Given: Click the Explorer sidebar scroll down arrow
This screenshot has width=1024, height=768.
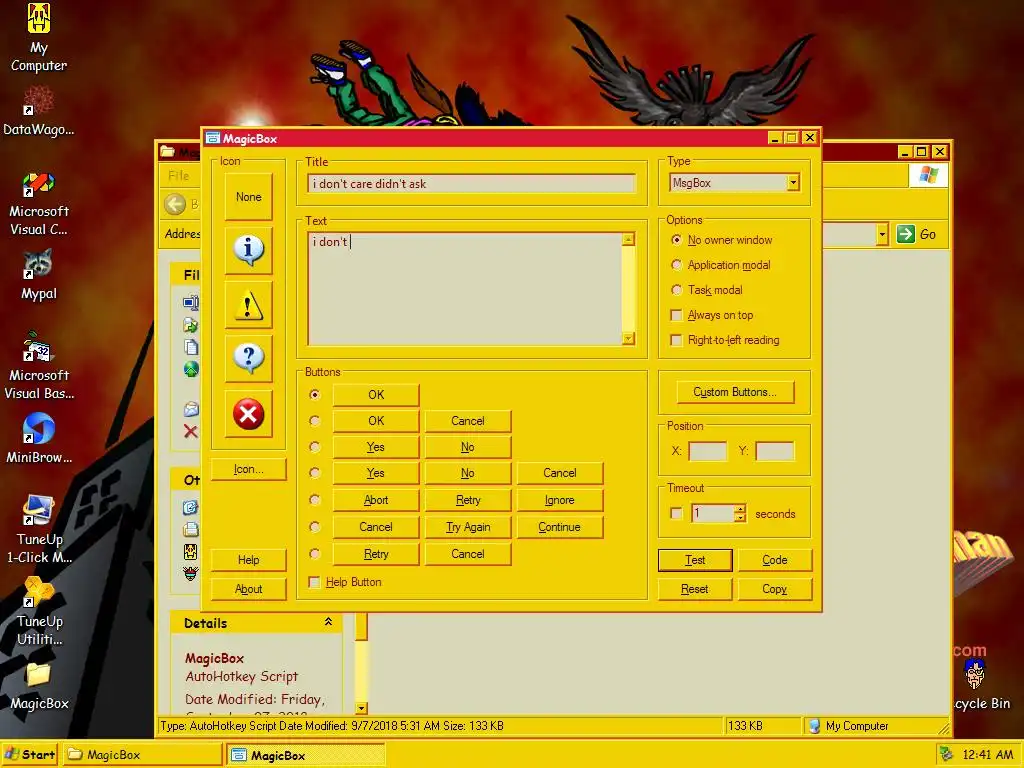Looking at the screenshot, I should click(361, 708).
